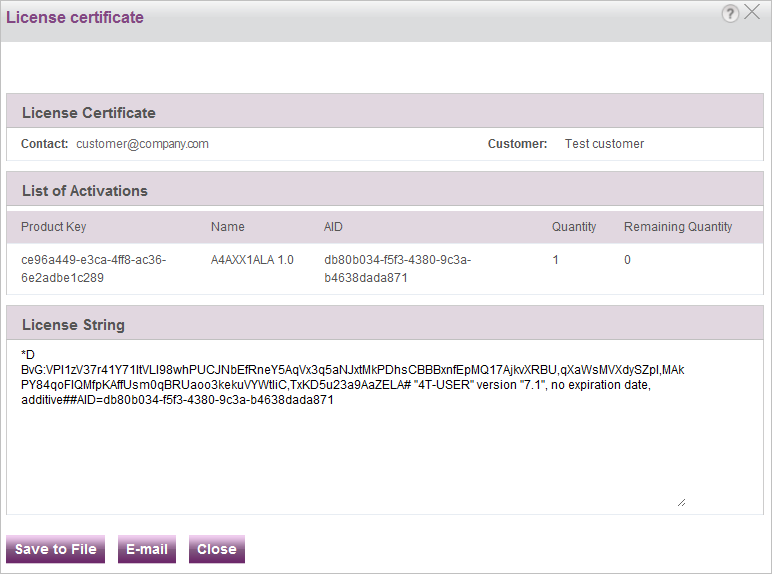Image resolution: width=772 pixels, height=574 pixels.
Task: Select the product key ce96a449-e3ca-4ff8-ac36 cell
Action: pyautogui.click(x=94, y=269)
